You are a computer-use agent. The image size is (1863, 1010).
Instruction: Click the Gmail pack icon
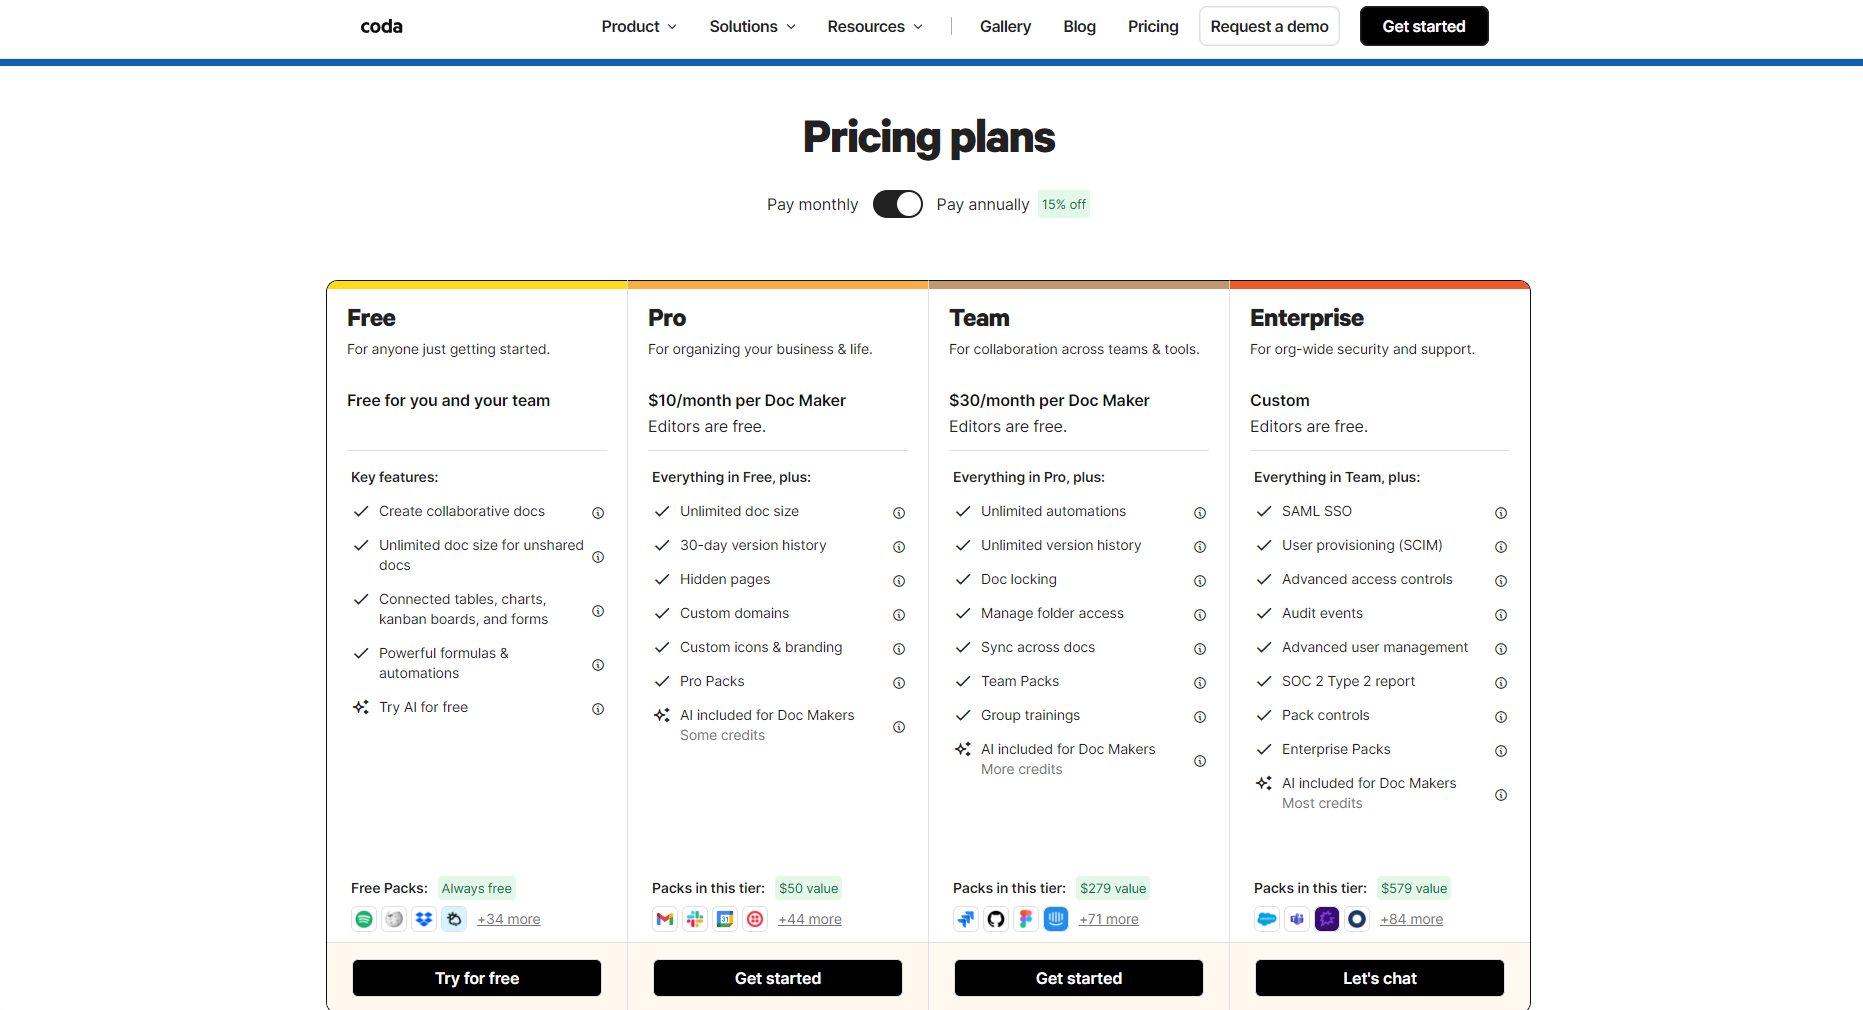pos(665,919)
